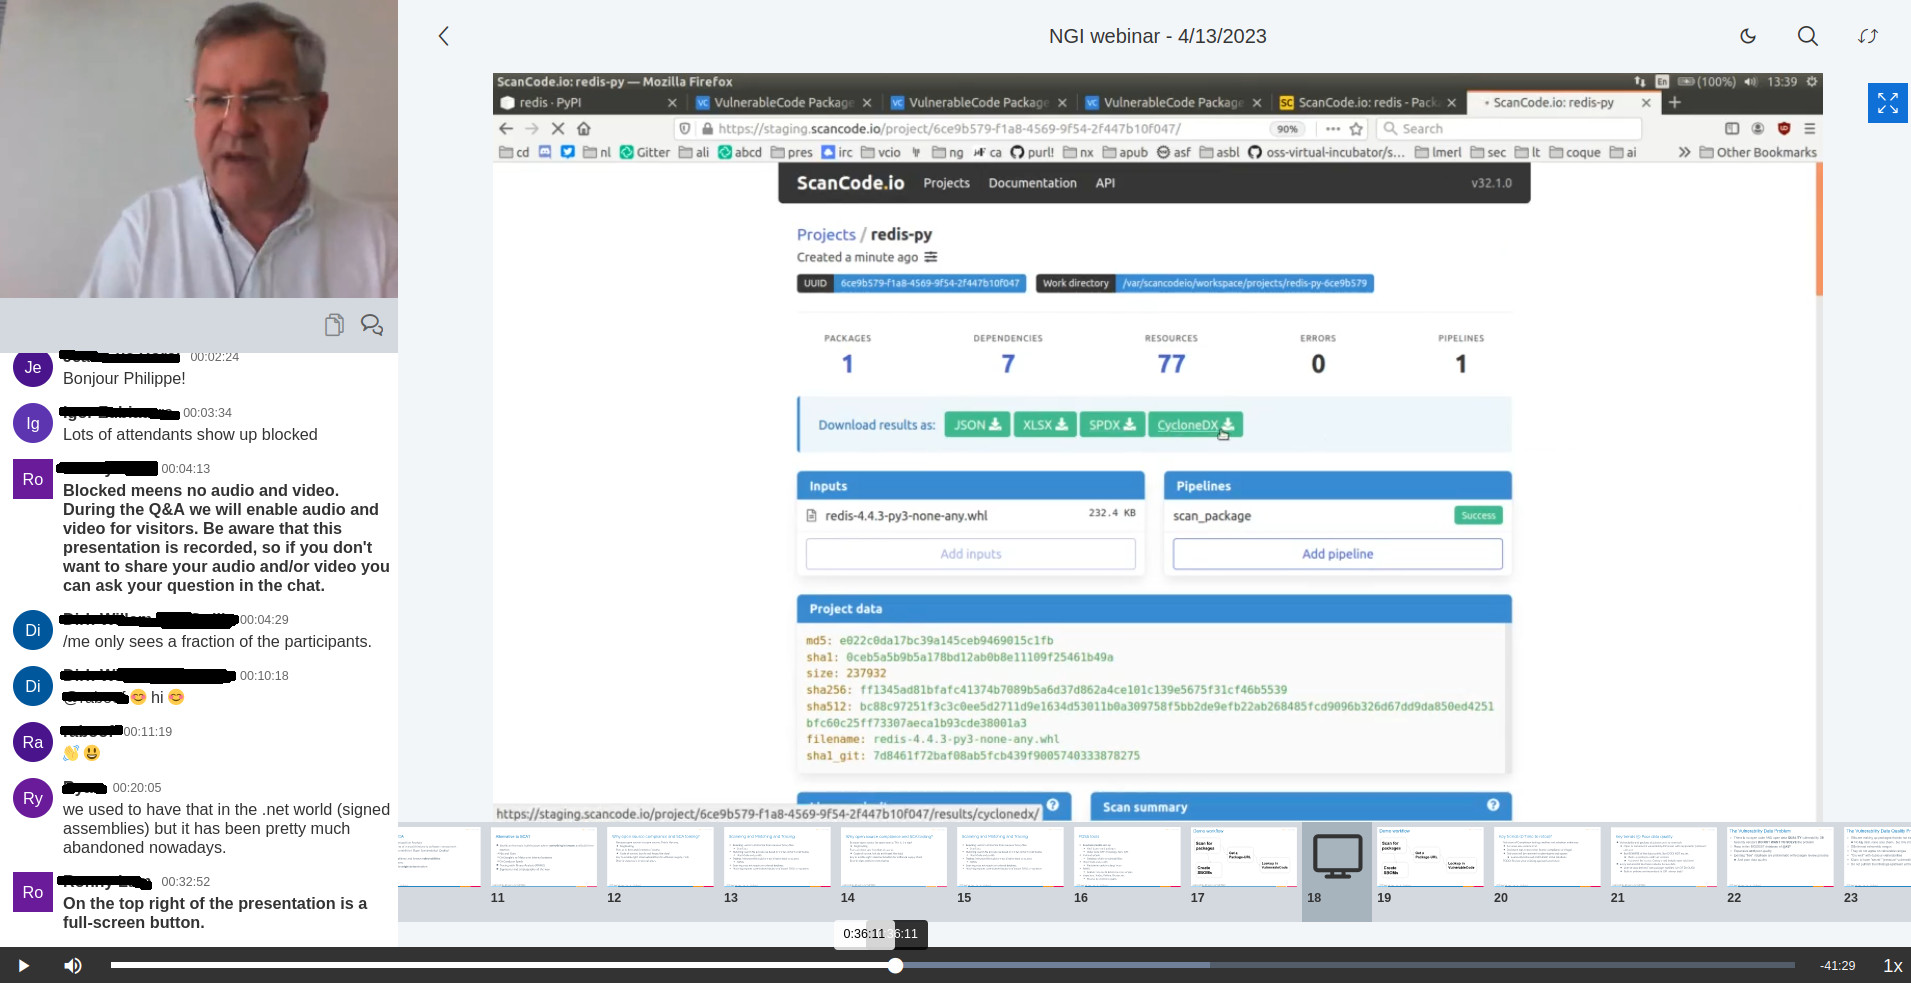Image resolution: width=1911 pixels, height=983 pixels.
Task: Open search with the magnifier icon
Action: point(1808,36)
